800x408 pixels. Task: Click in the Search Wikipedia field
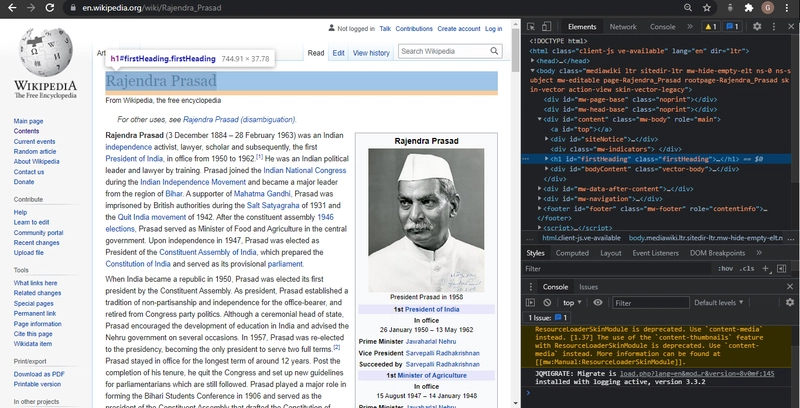(443, 51)
